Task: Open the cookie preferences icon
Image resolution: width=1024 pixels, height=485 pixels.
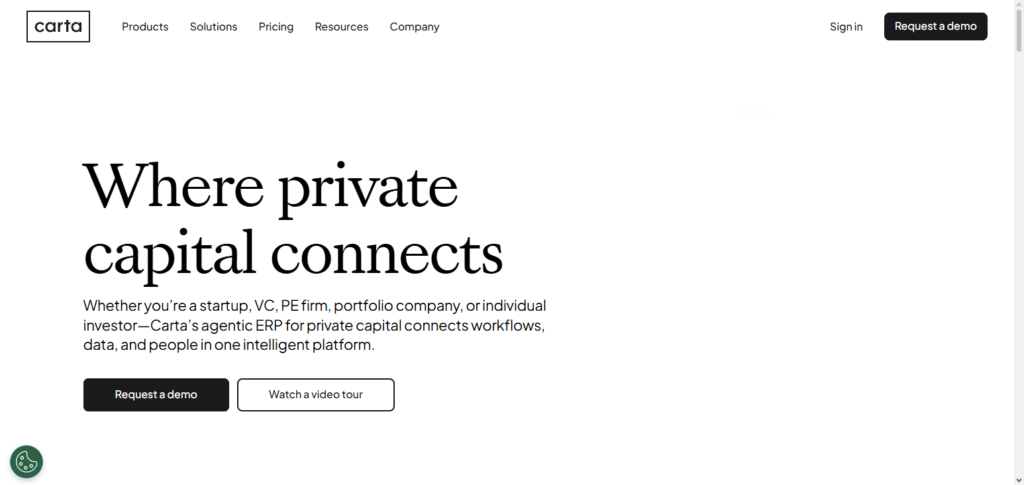Action: (x=26, y=462)
